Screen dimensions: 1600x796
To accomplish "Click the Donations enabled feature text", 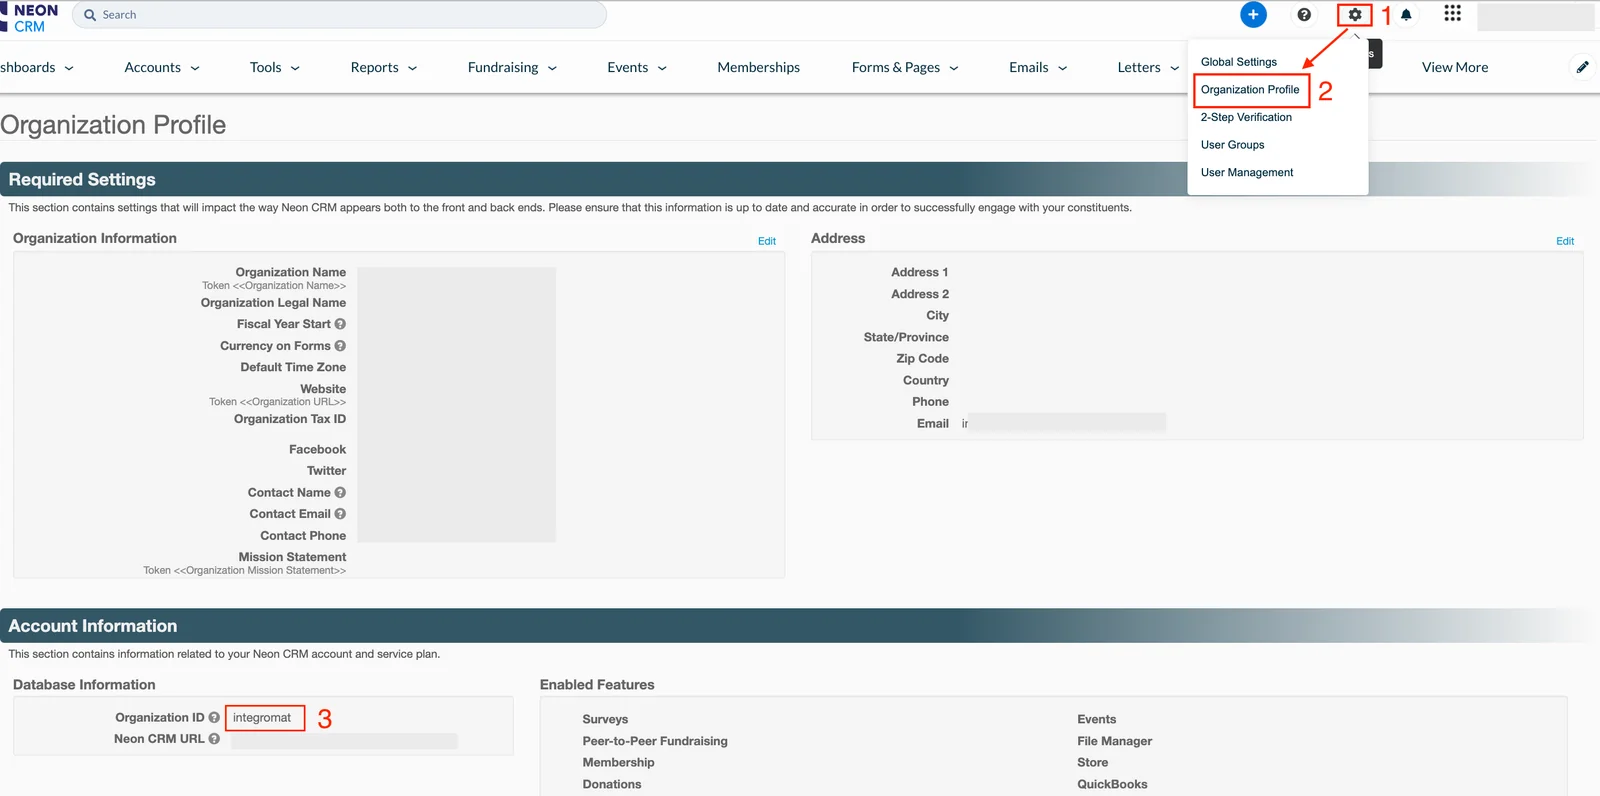I will [612, 784].
